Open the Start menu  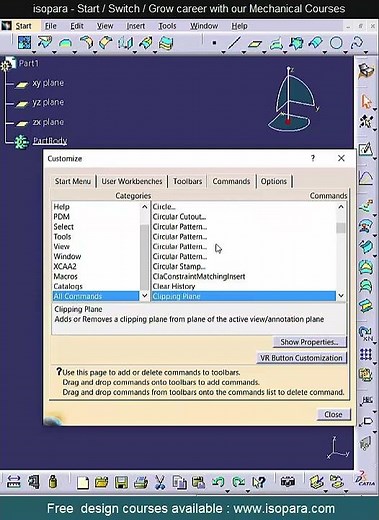[x=23, y=26]
